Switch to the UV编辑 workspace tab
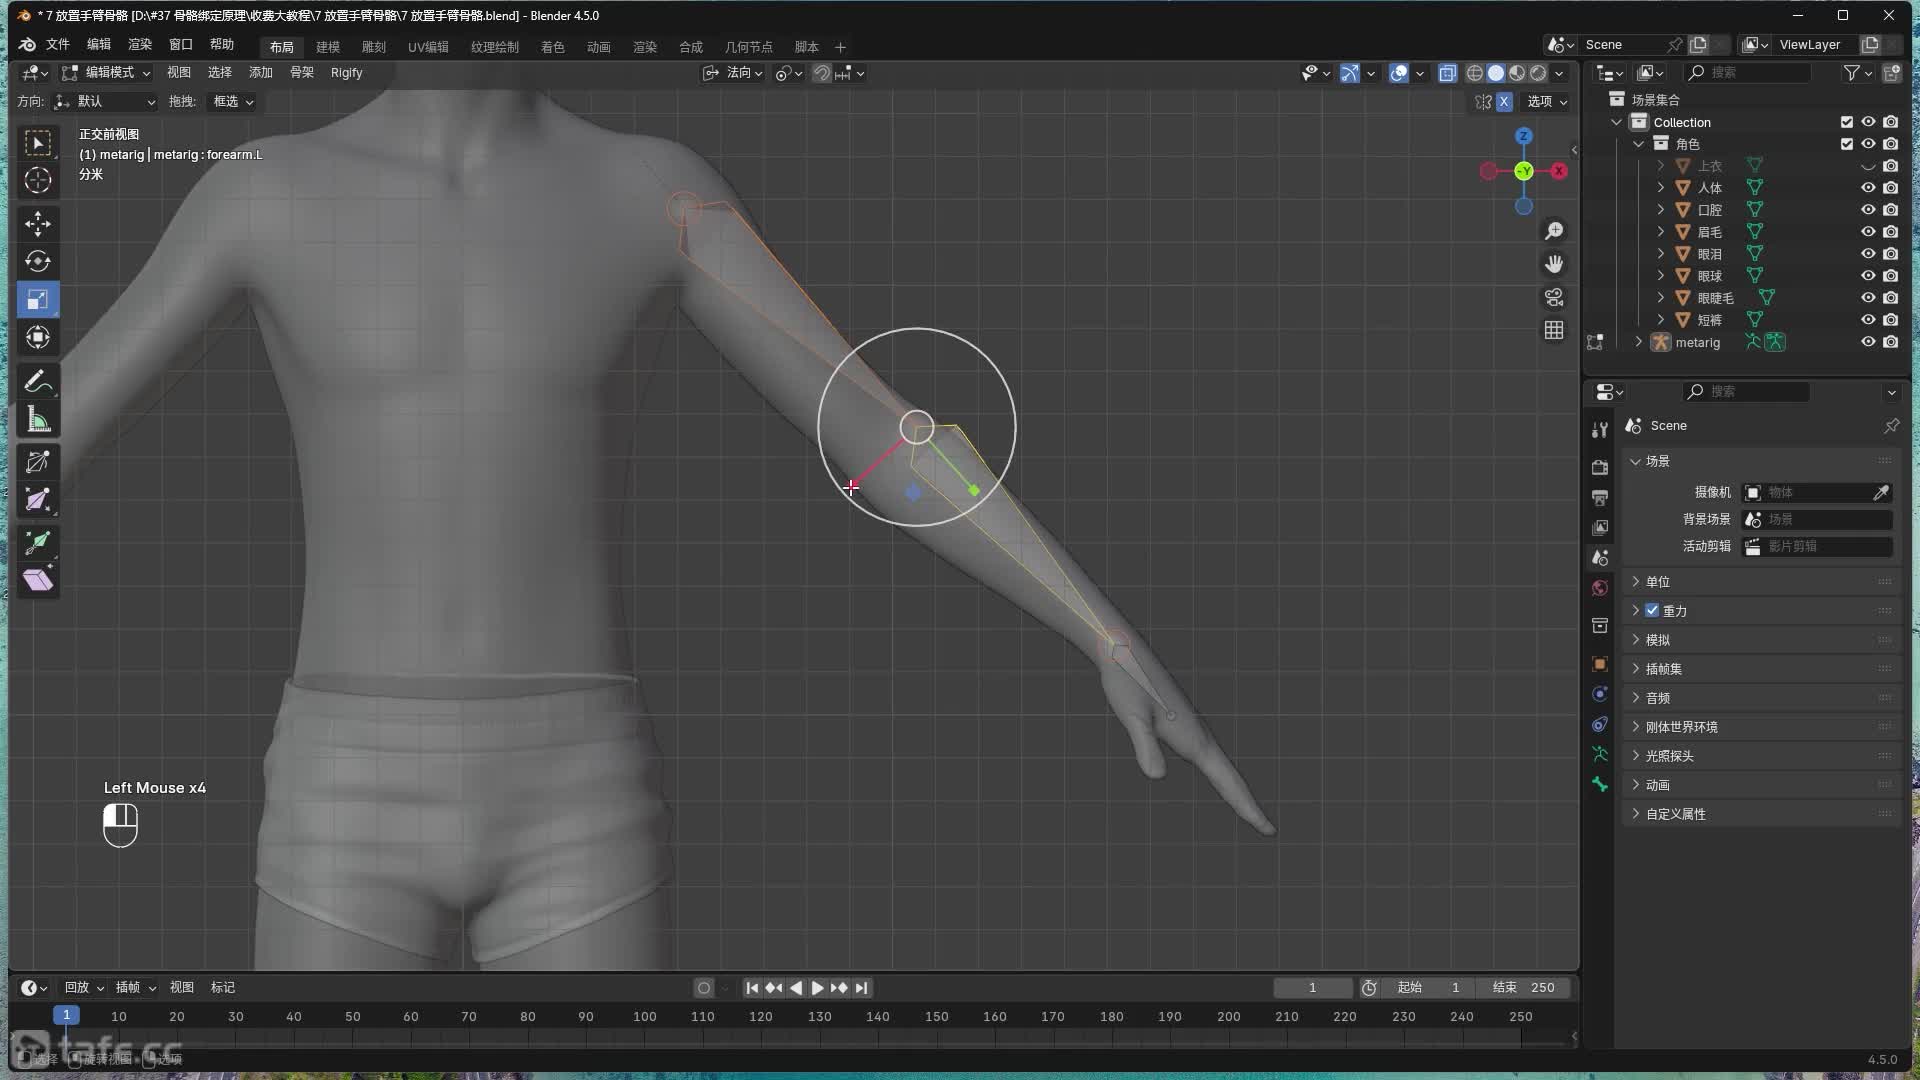 (x=427, y=47)
